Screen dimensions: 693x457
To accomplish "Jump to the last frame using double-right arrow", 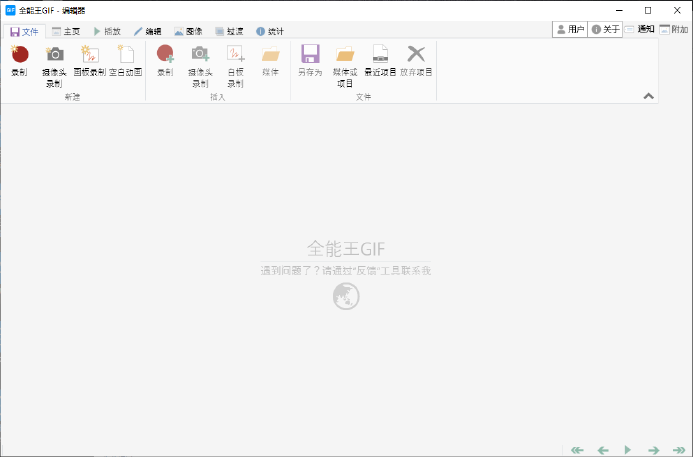I will [x=679, y=450].
